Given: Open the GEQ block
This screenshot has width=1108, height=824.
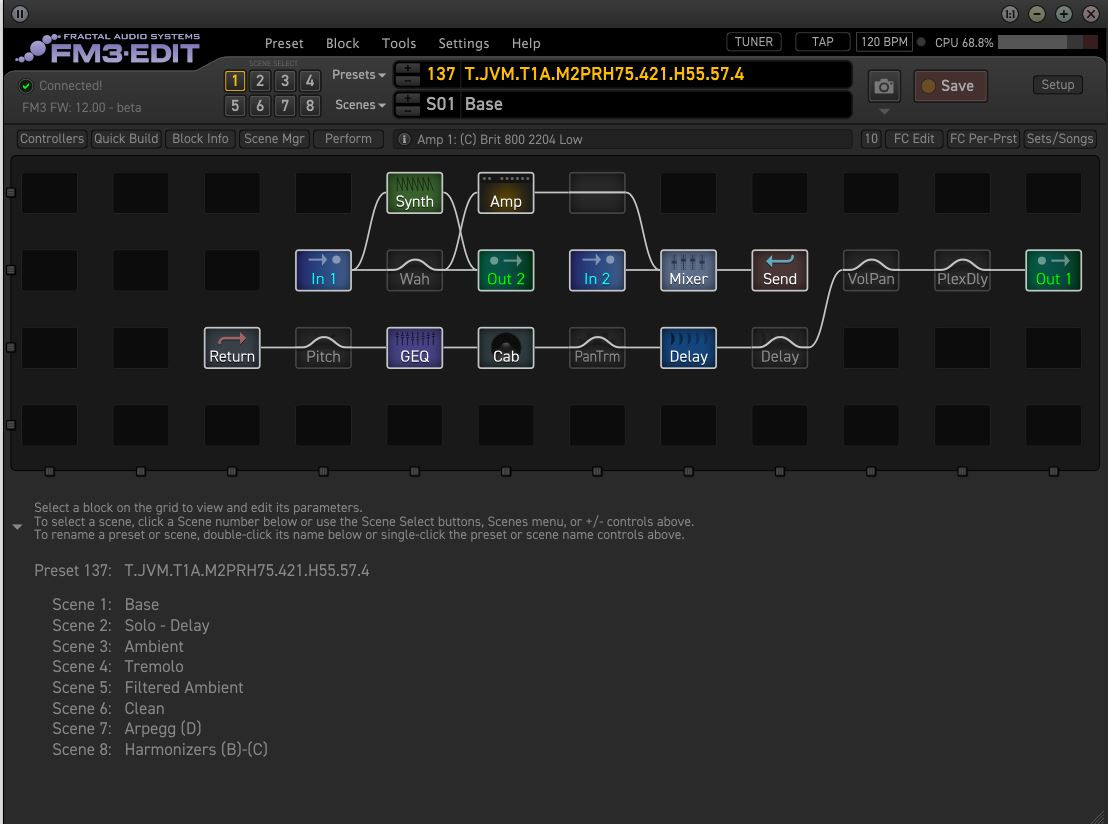Looking at the screenshot, I should [x=414, y=348].
